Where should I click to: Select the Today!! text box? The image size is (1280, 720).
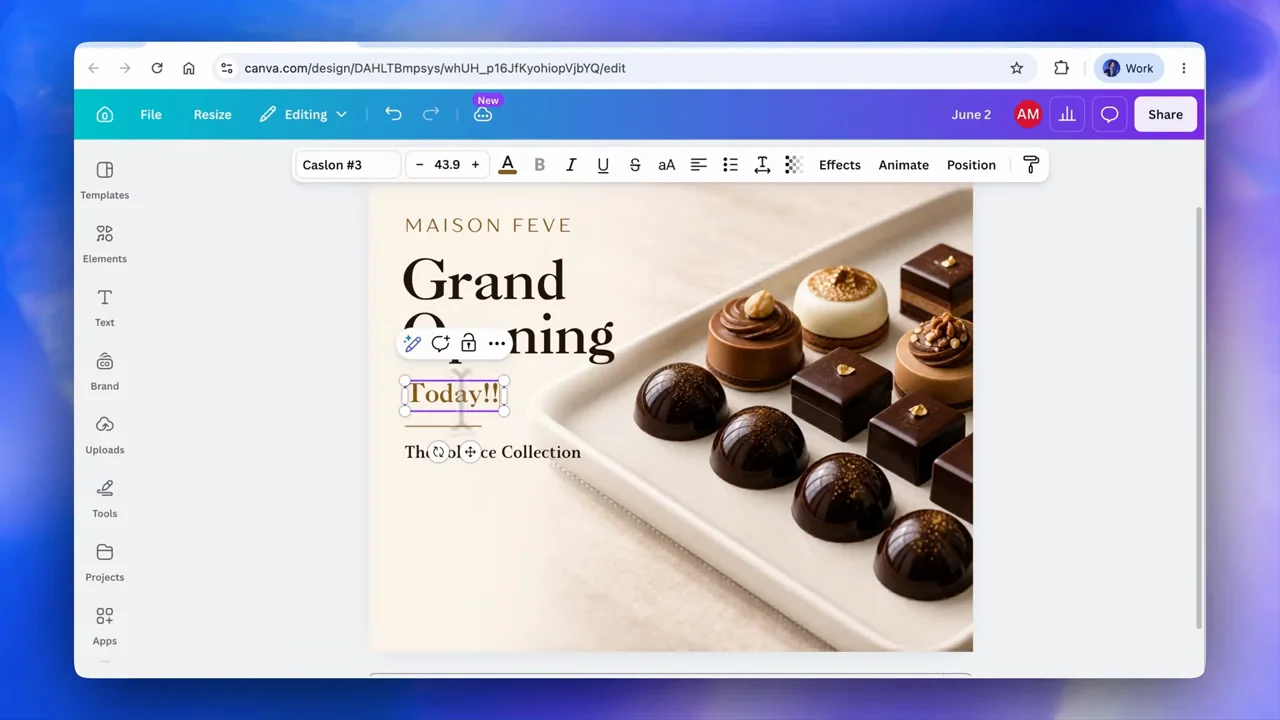click(x=454, y=394)
